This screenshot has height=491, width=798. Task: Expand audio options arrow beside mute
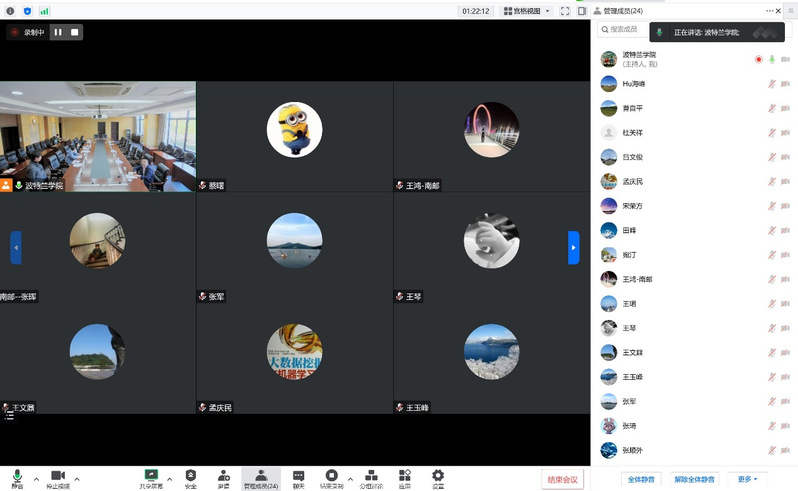36,478
